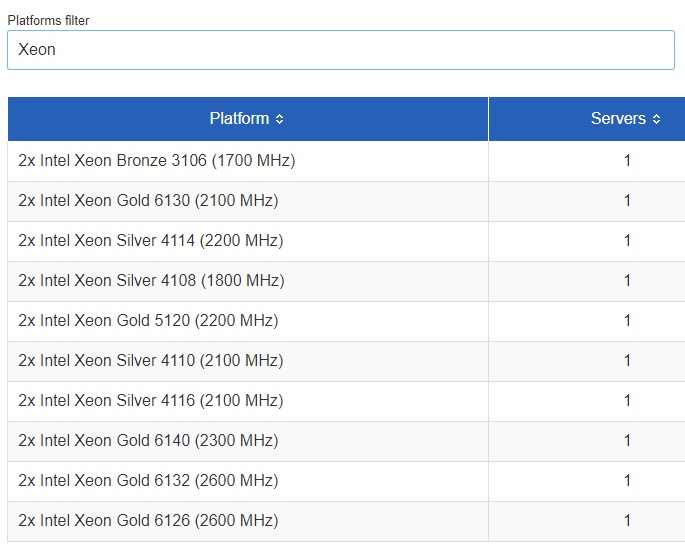Image resolution: width=685 pixels, height=544 pixels.
Task: Sort by the Servers column header
Action: click(618, 119)
